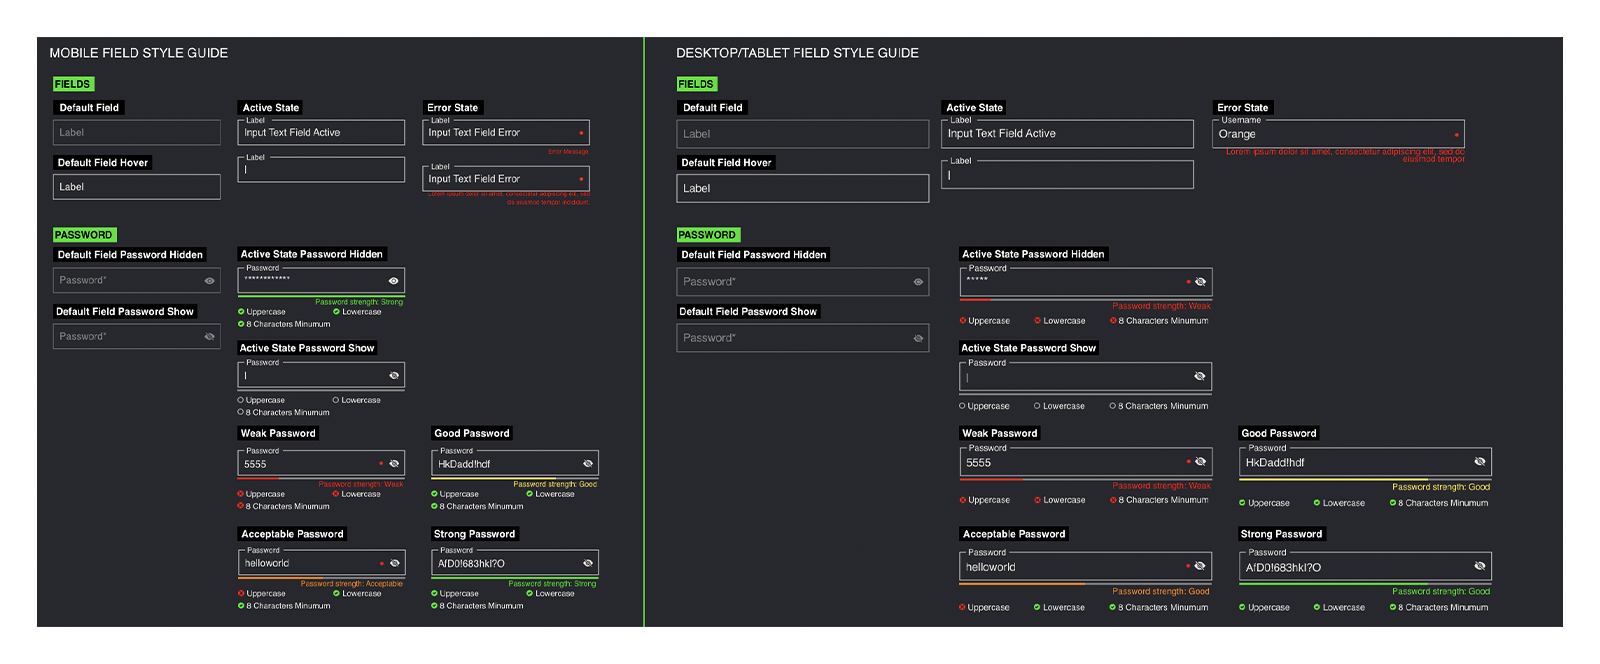Click desktop Error State heading label
The image size is (1600, 664).
click(1242, 107)
